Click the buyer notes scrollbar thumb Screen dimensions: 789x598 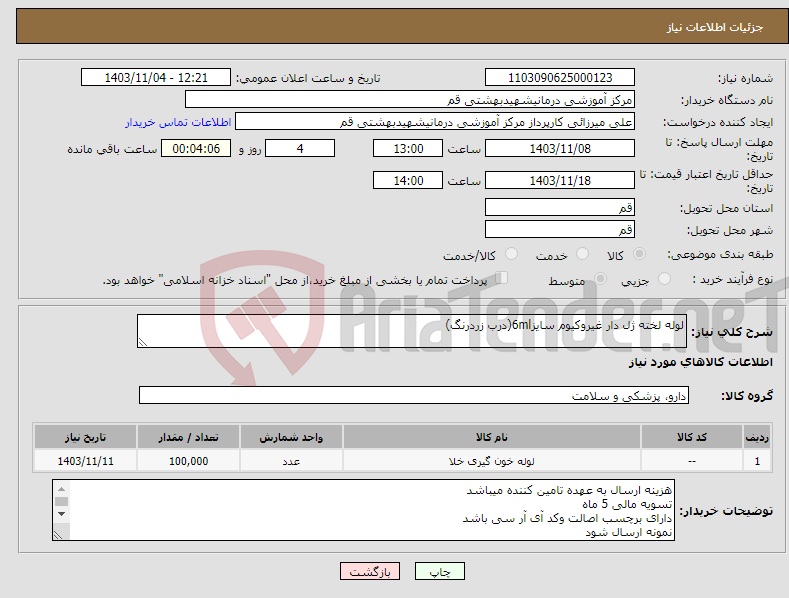[x=61, y=501]
